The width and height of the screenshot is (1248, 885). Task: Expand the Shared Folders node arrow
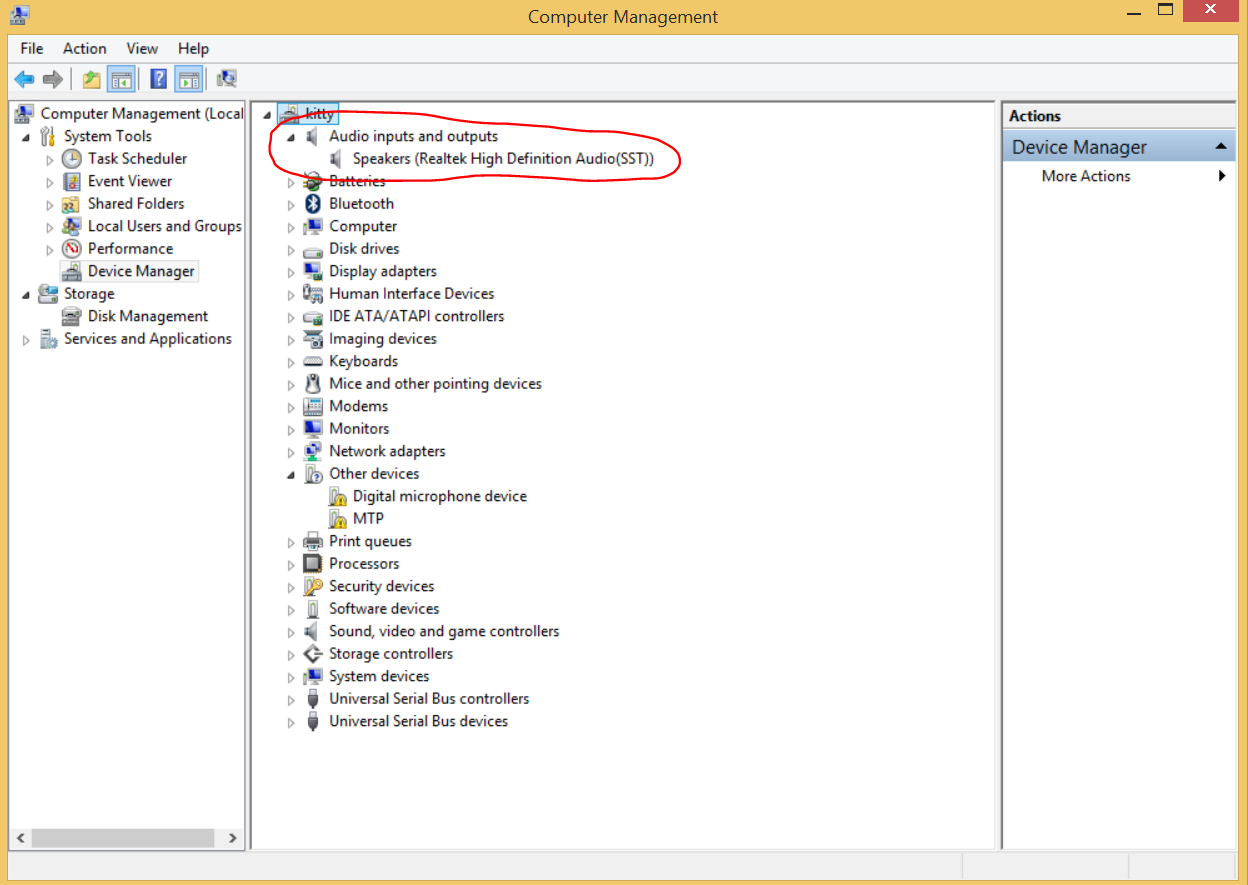(x=50, y=204)
